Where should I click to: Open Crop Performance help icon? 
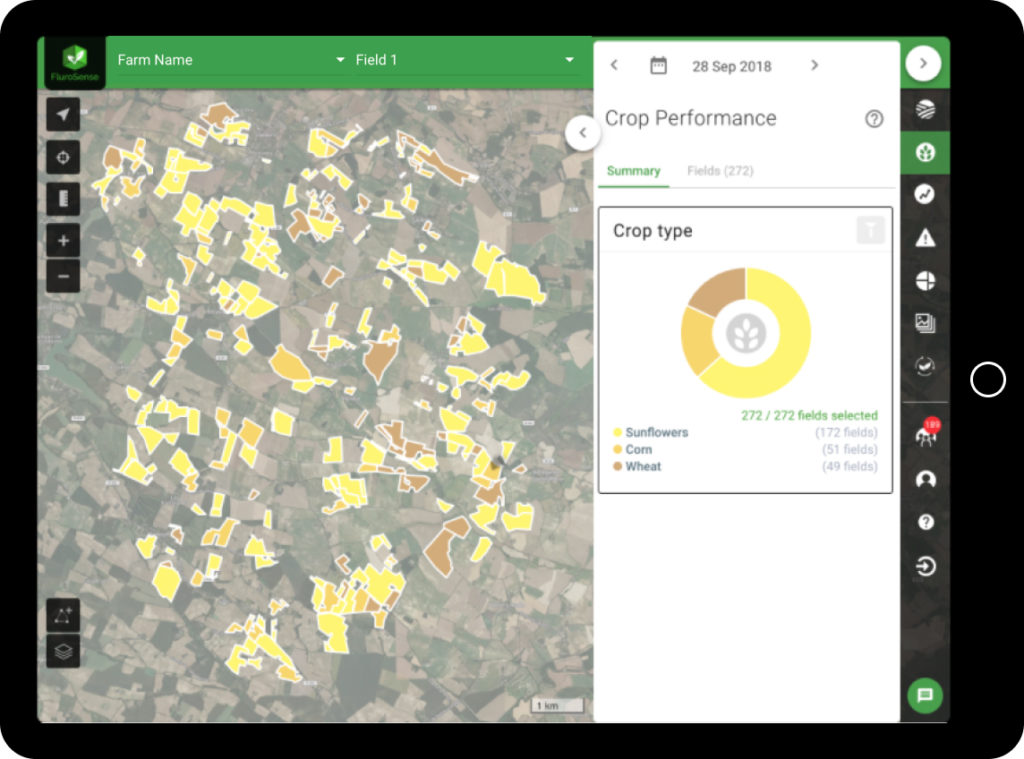(x=874, y=119)
